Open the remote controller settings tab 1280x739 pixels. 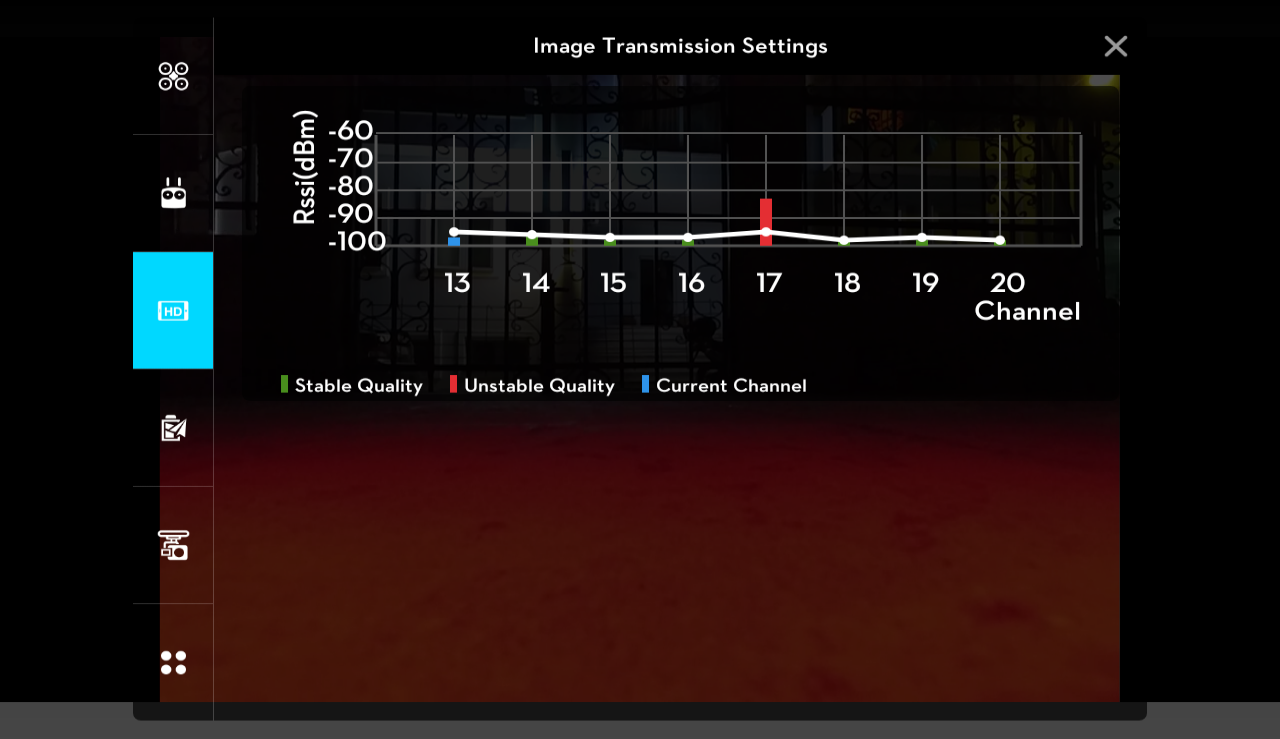pos(173,193)
